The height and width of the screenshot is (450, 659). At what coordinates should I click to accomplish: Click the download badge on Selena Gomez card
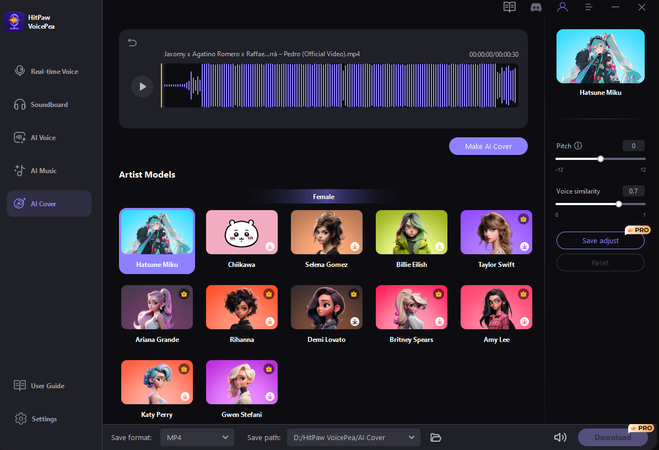click(355, 246)
